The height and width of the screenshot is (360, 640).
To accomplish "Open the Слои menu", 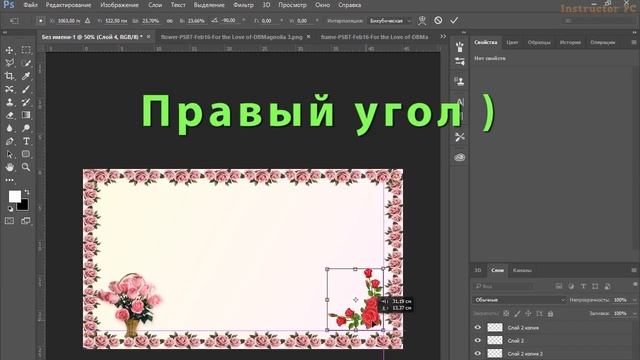I will click(155, 5).
